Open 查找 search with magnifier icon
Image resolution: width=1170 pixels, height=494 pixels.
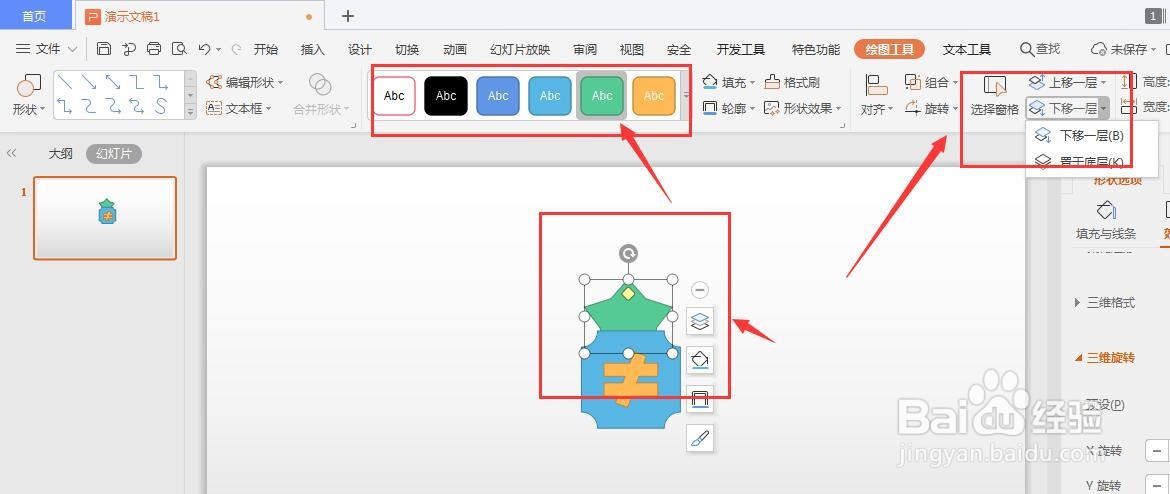[x=1039, y=49]
